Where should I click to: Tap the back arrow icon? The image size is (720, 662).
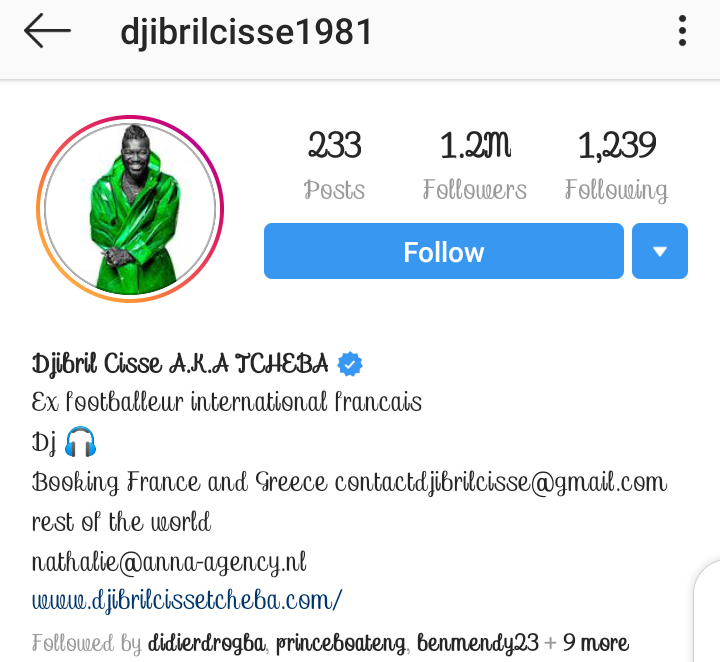tap(47, 31)
